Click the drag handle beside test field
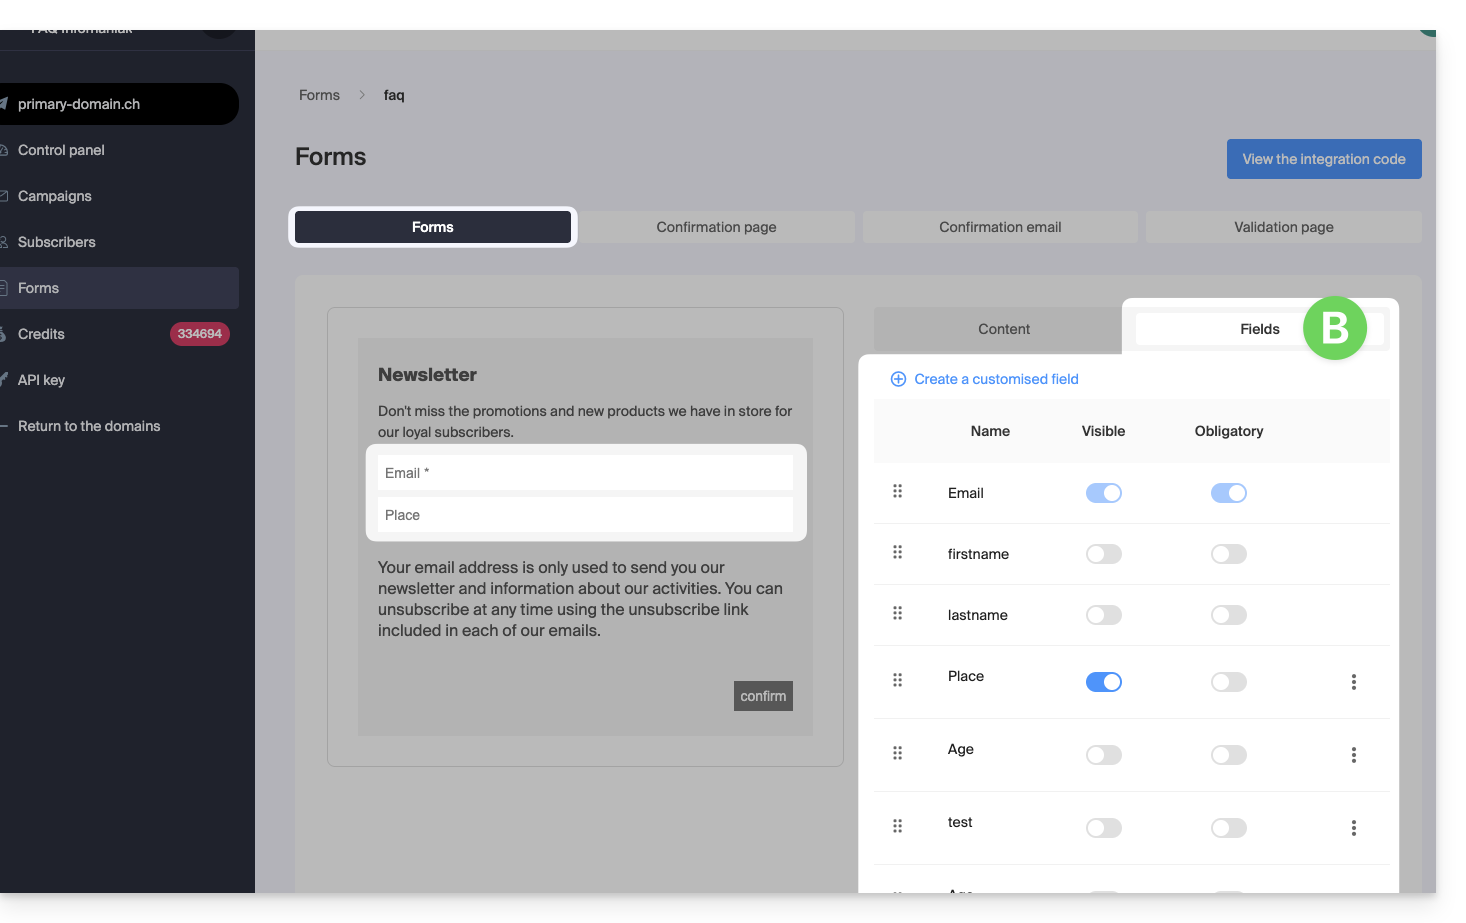Screen dimensions: 1466x923 click(x=897, y=826)
